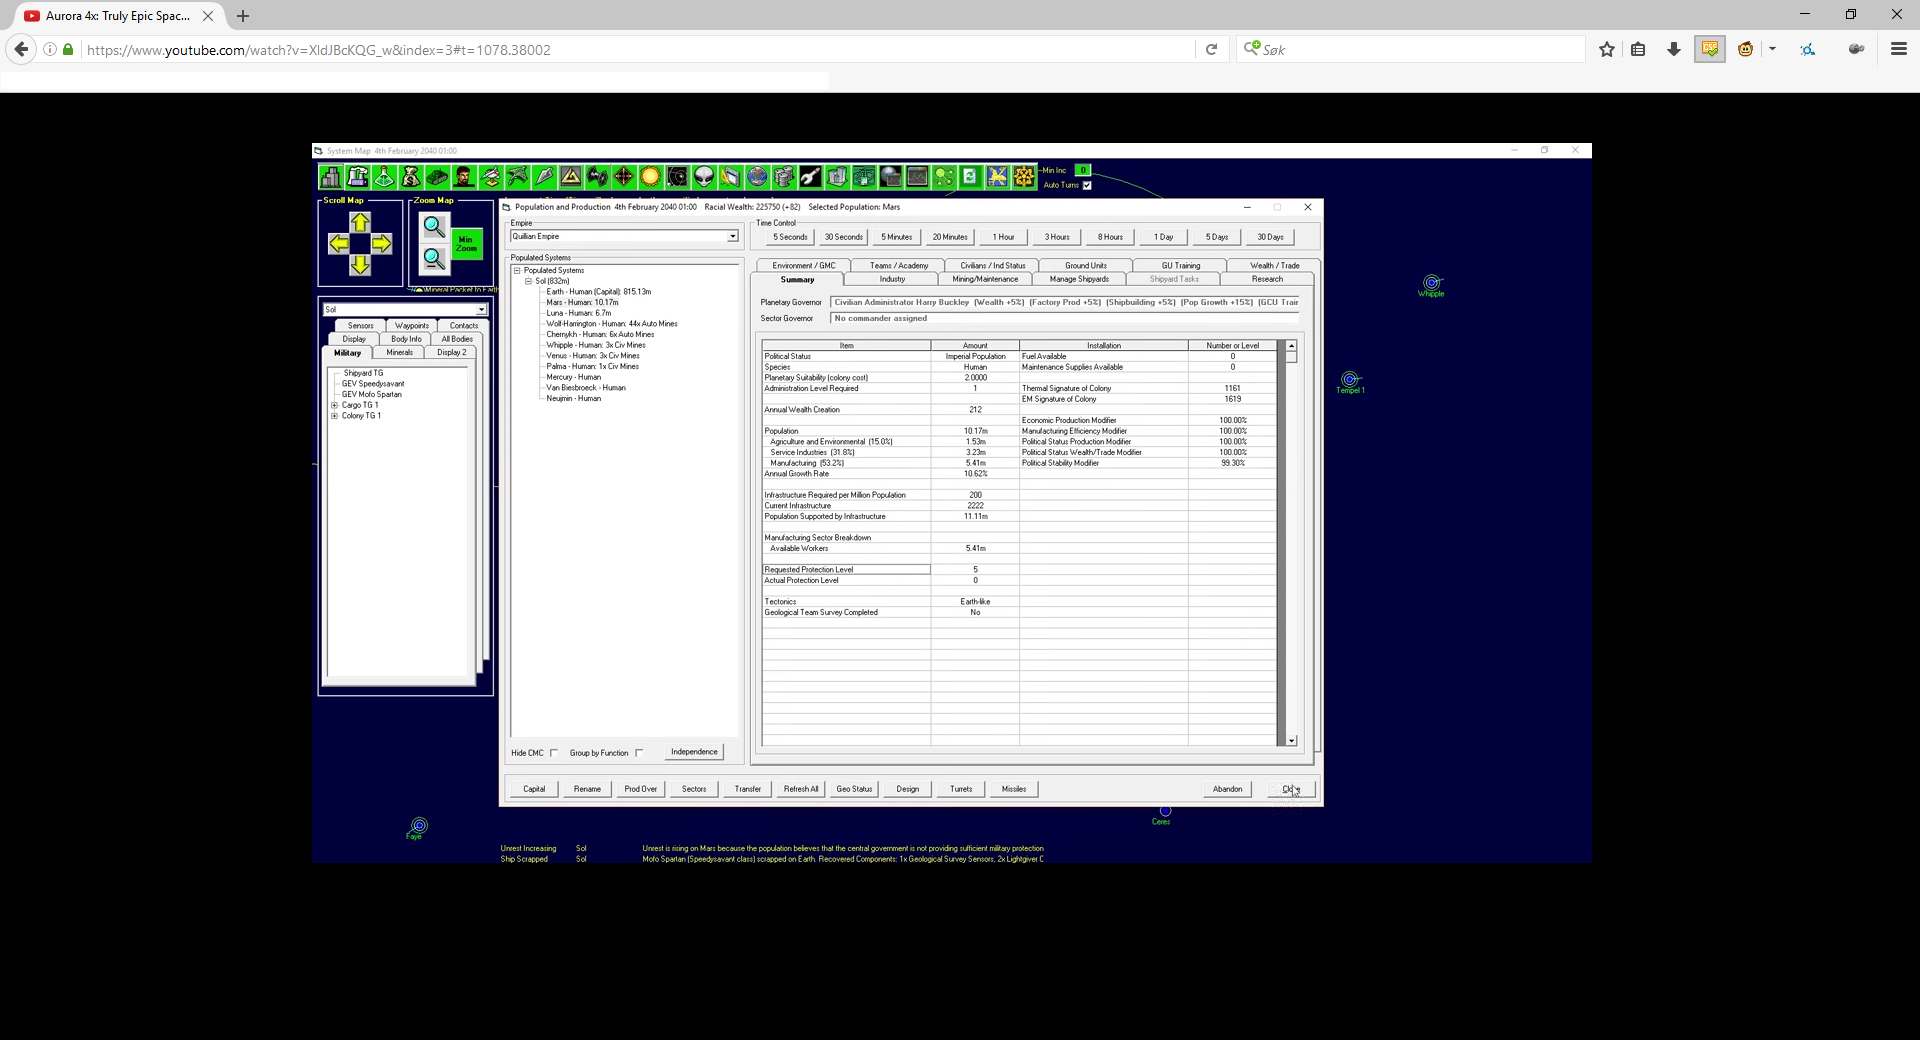
Task: Click the Independence button
Action: click(x=694, y=752)
